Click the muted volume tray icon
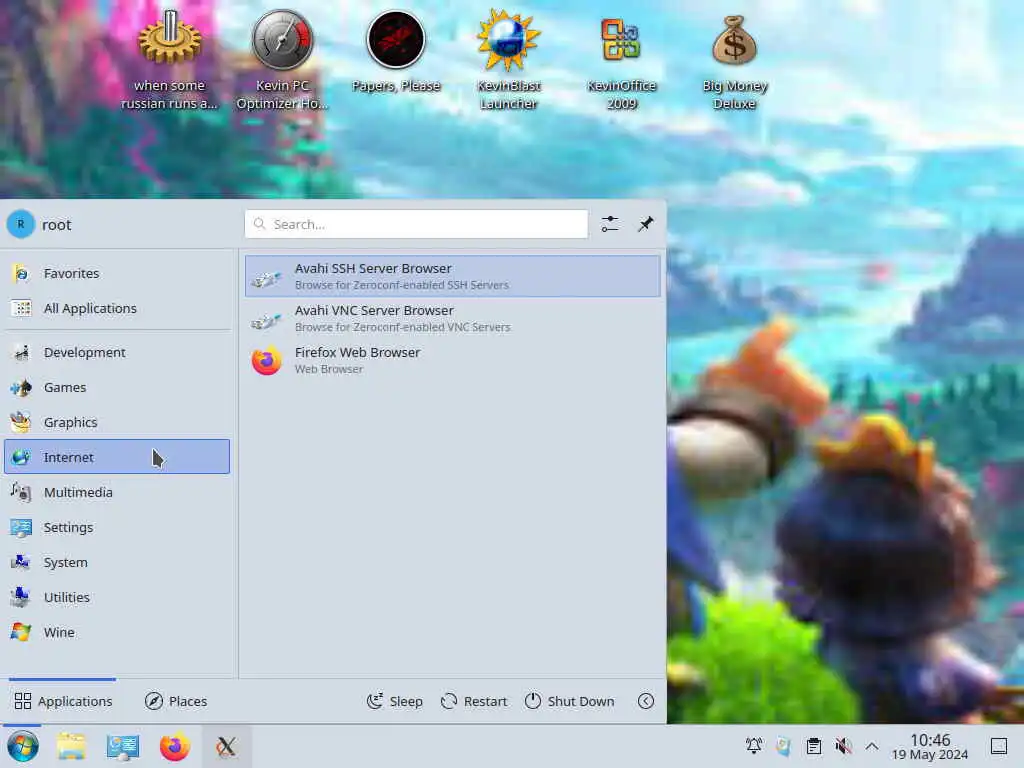 (x=842, y=746)
